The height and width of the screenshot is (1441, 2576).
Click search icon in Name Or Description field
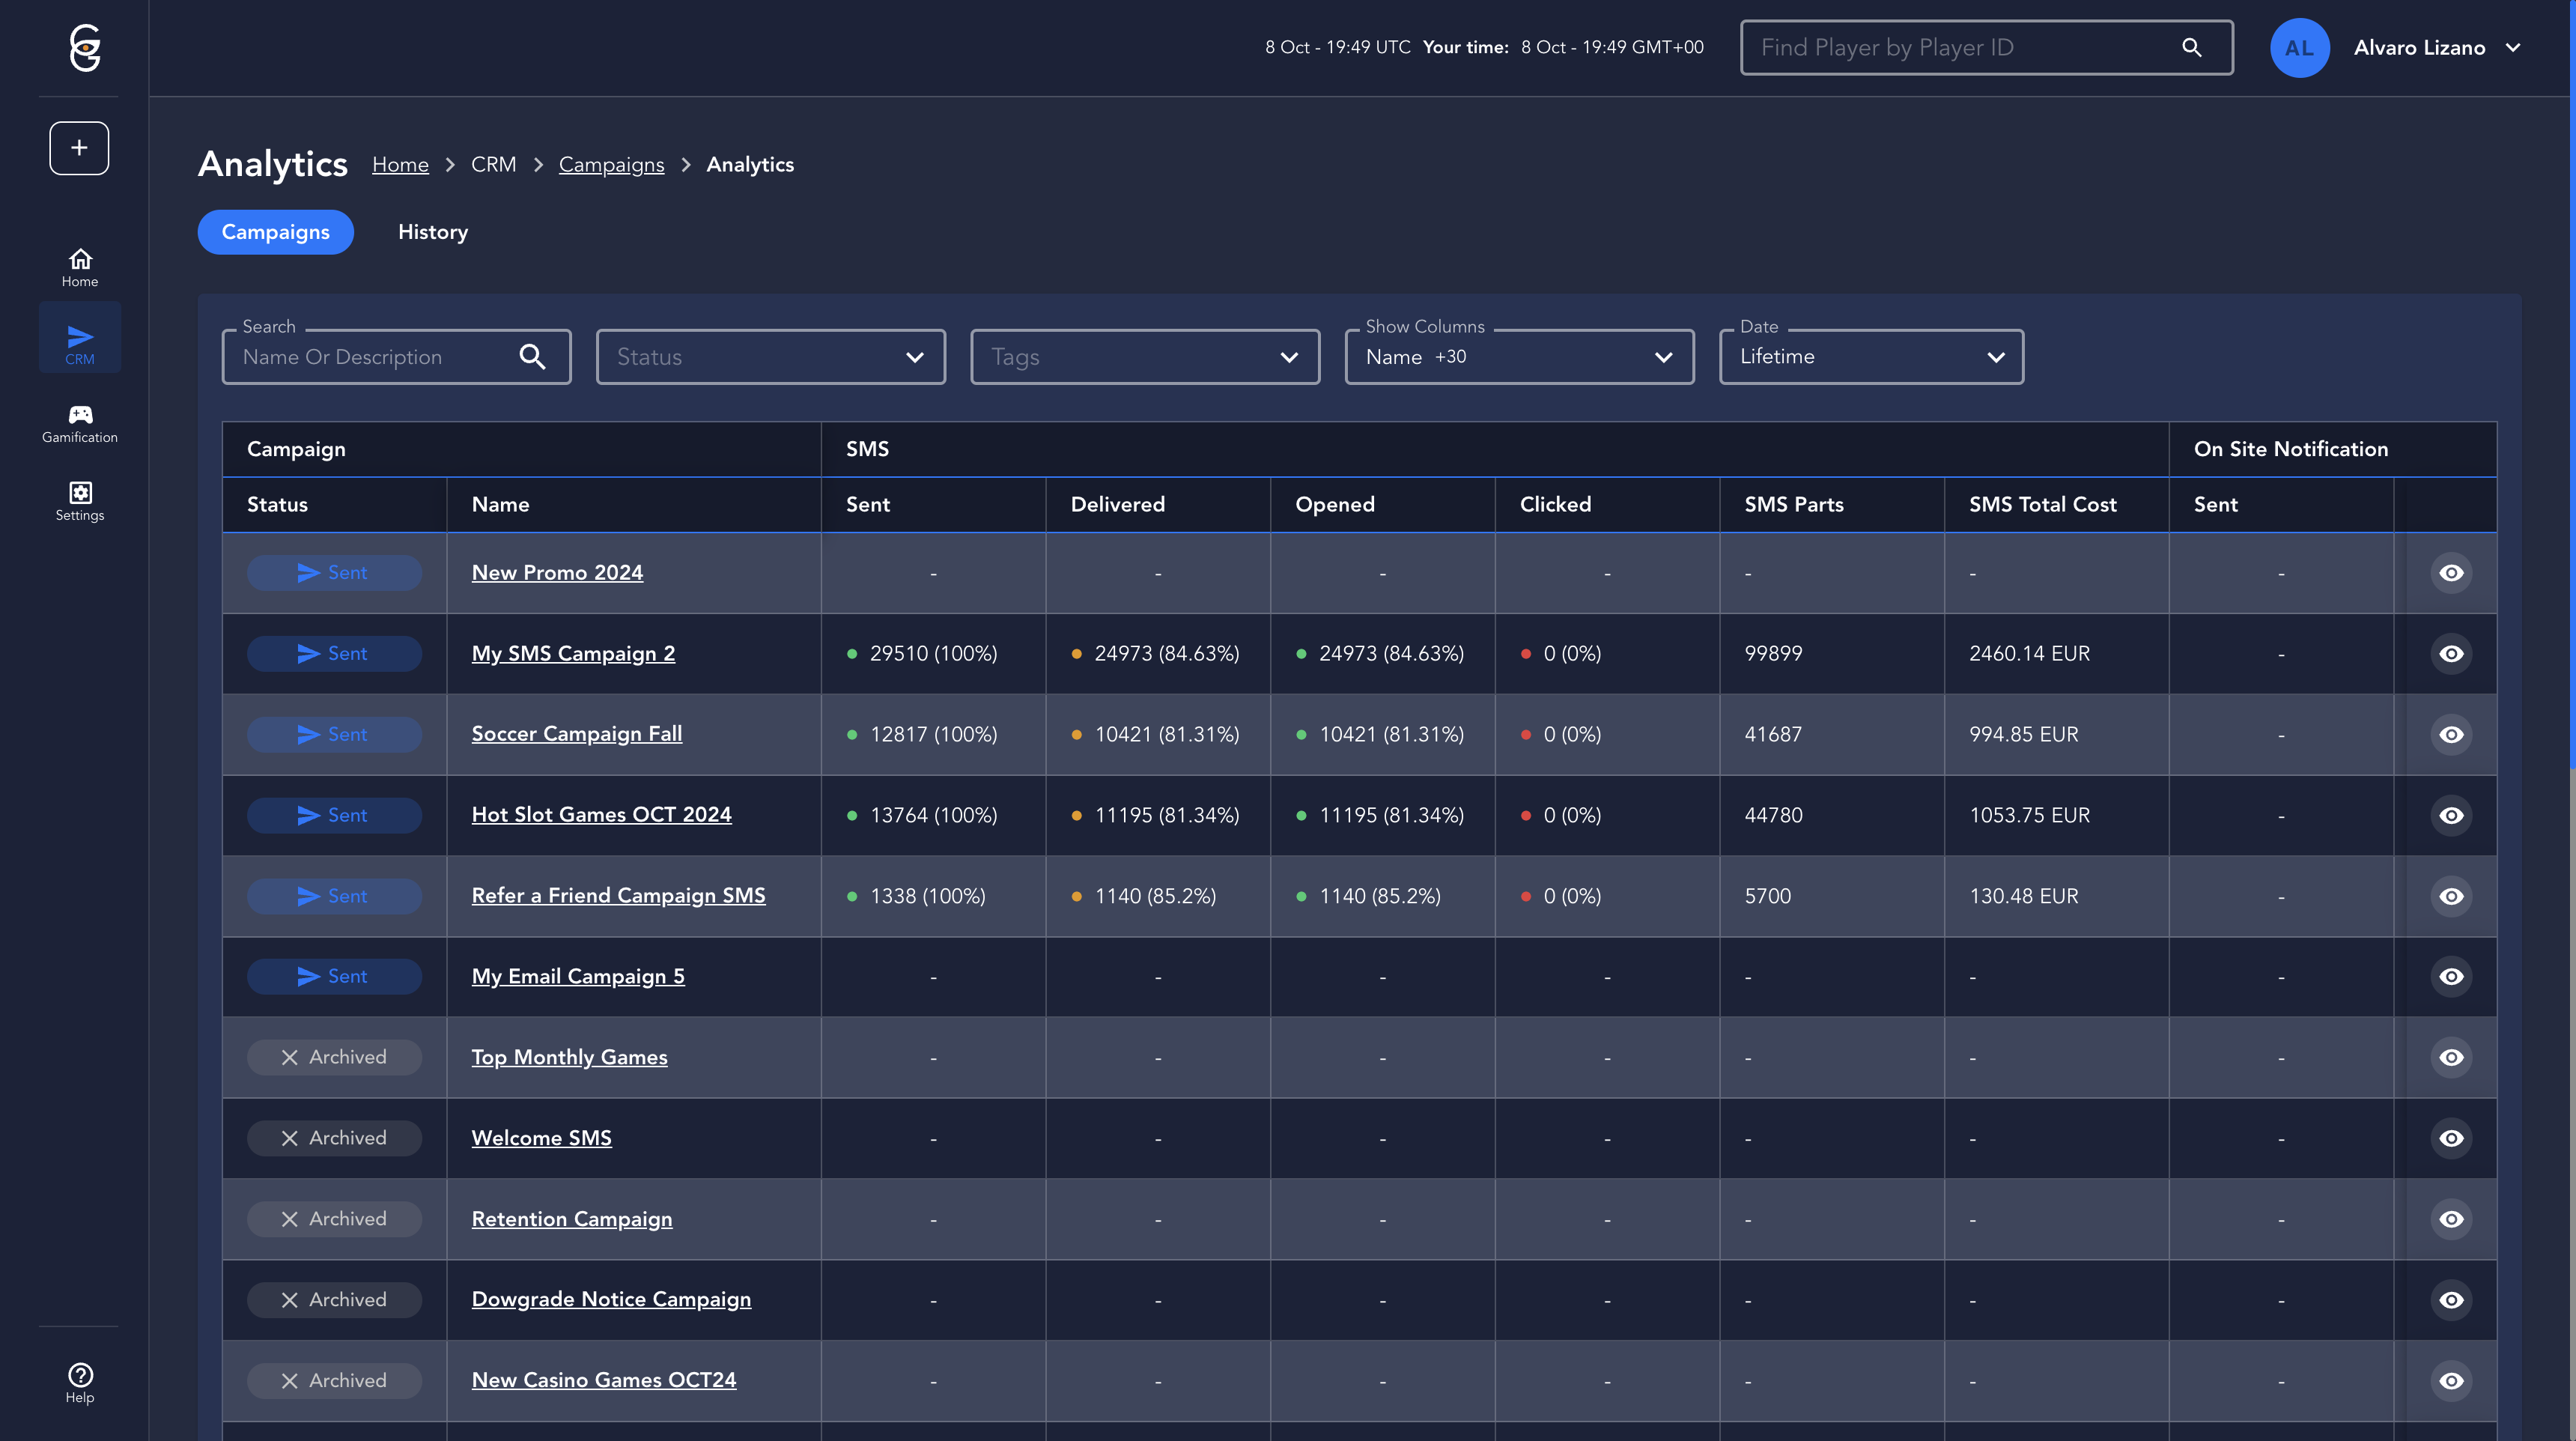(x=532, y=357)
